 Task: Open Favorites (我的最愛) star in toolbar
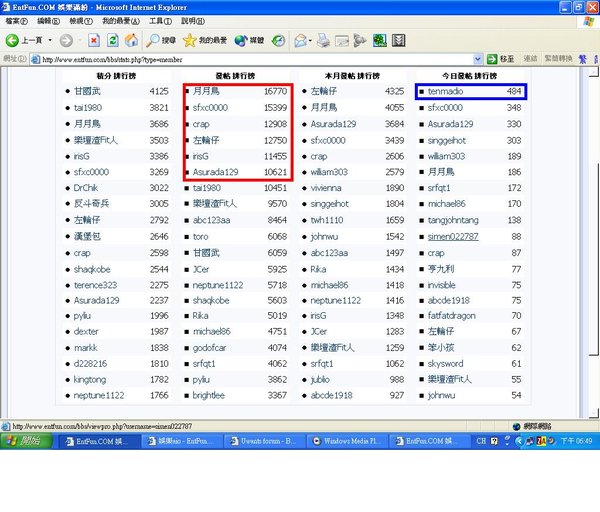[x=206, y=40]
